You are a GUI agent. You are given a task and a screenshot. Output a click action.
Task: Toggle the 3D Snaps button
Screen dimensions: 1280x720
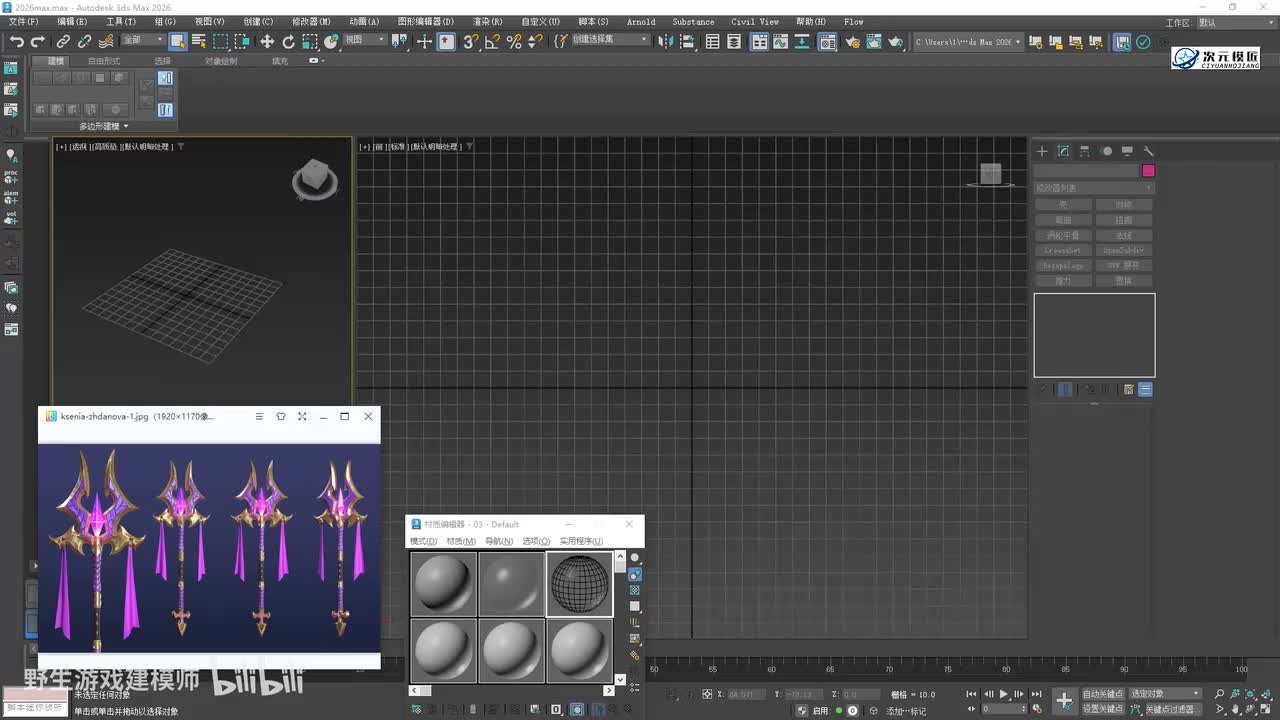(x=470, y=41)
